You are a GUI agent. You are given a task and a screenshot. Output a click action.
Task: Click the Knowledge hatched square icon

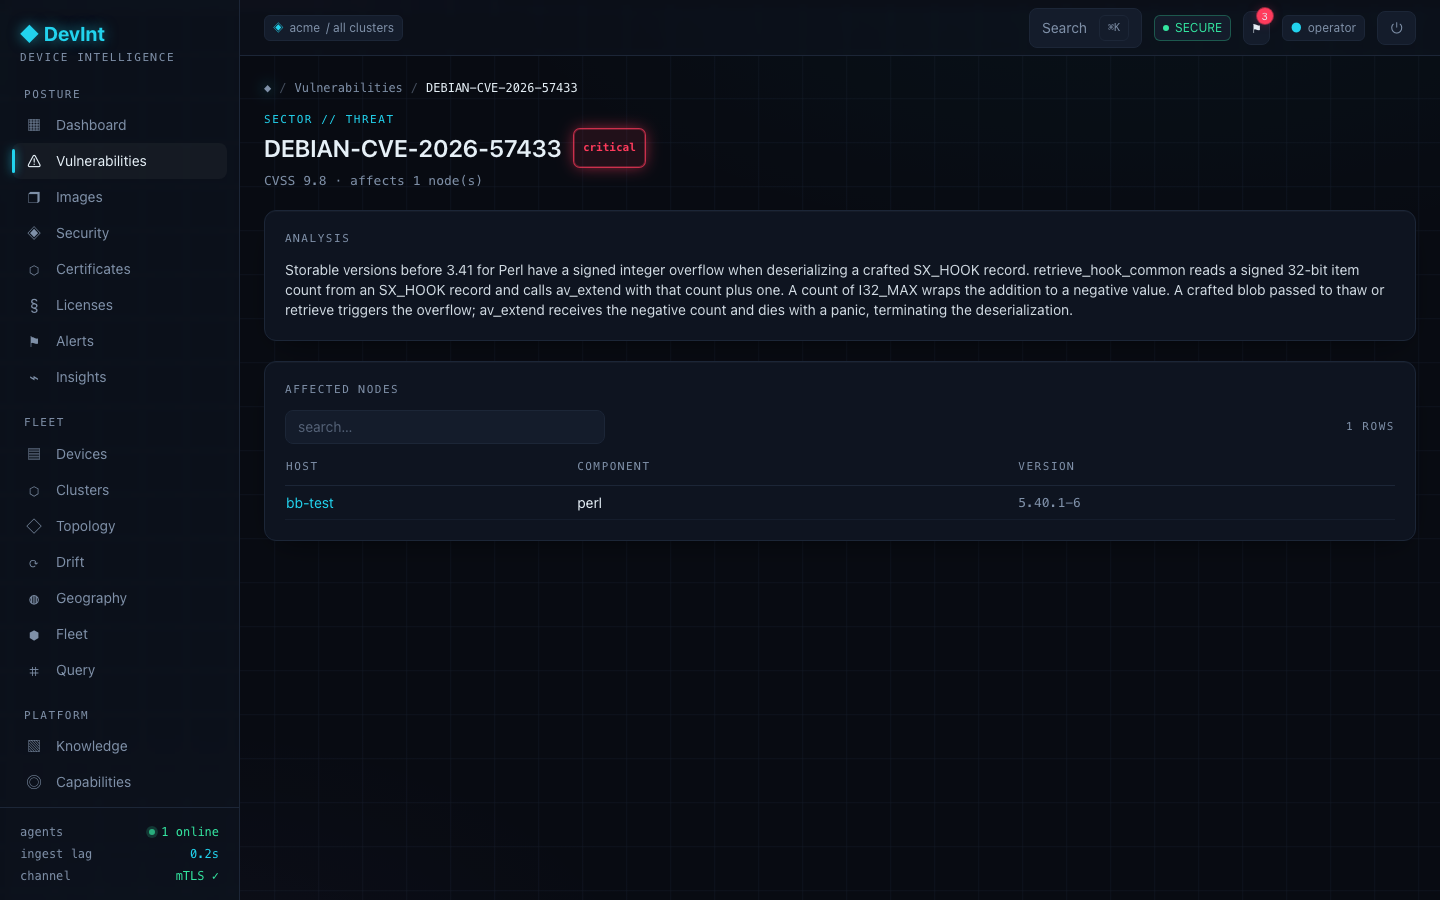[34, 746]
